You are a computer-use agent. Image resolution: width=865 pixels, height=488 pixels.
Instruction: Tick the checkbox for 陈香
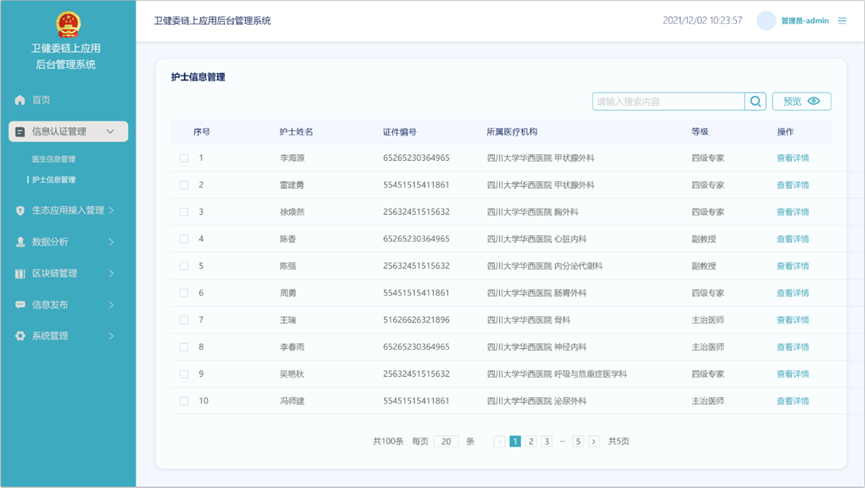pyautogui.click(x=184, y=239)
